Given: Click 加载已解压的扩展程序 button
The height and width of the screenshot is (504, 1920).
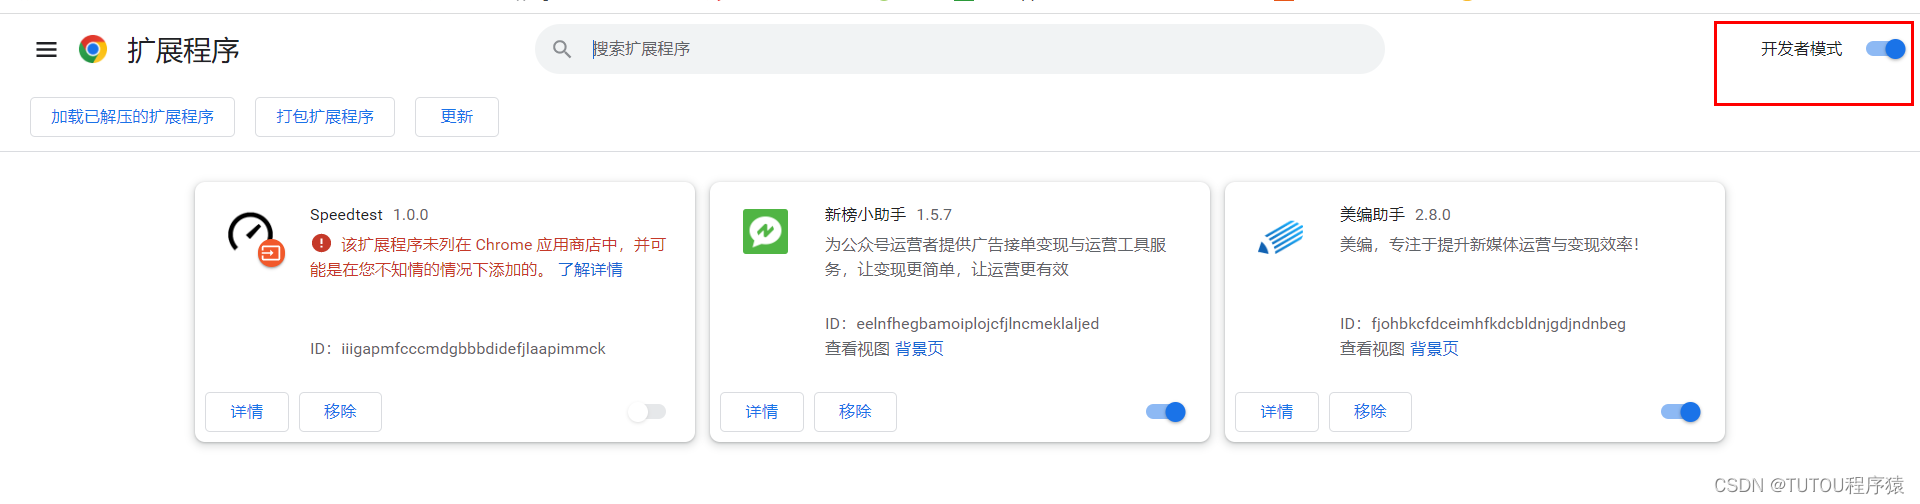Looking at the screenshot, I should [132, 117].
